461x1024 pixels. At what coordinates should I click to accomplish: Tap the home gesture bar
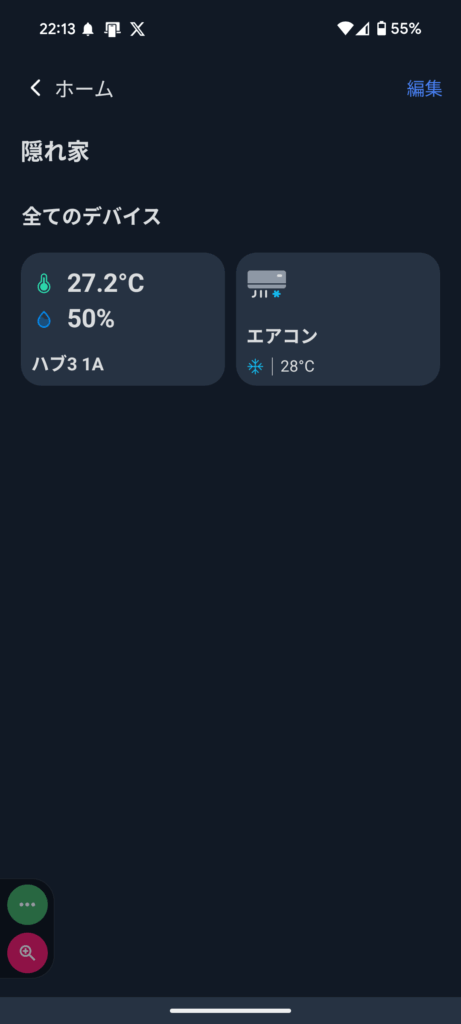(x=230, y=1010)
